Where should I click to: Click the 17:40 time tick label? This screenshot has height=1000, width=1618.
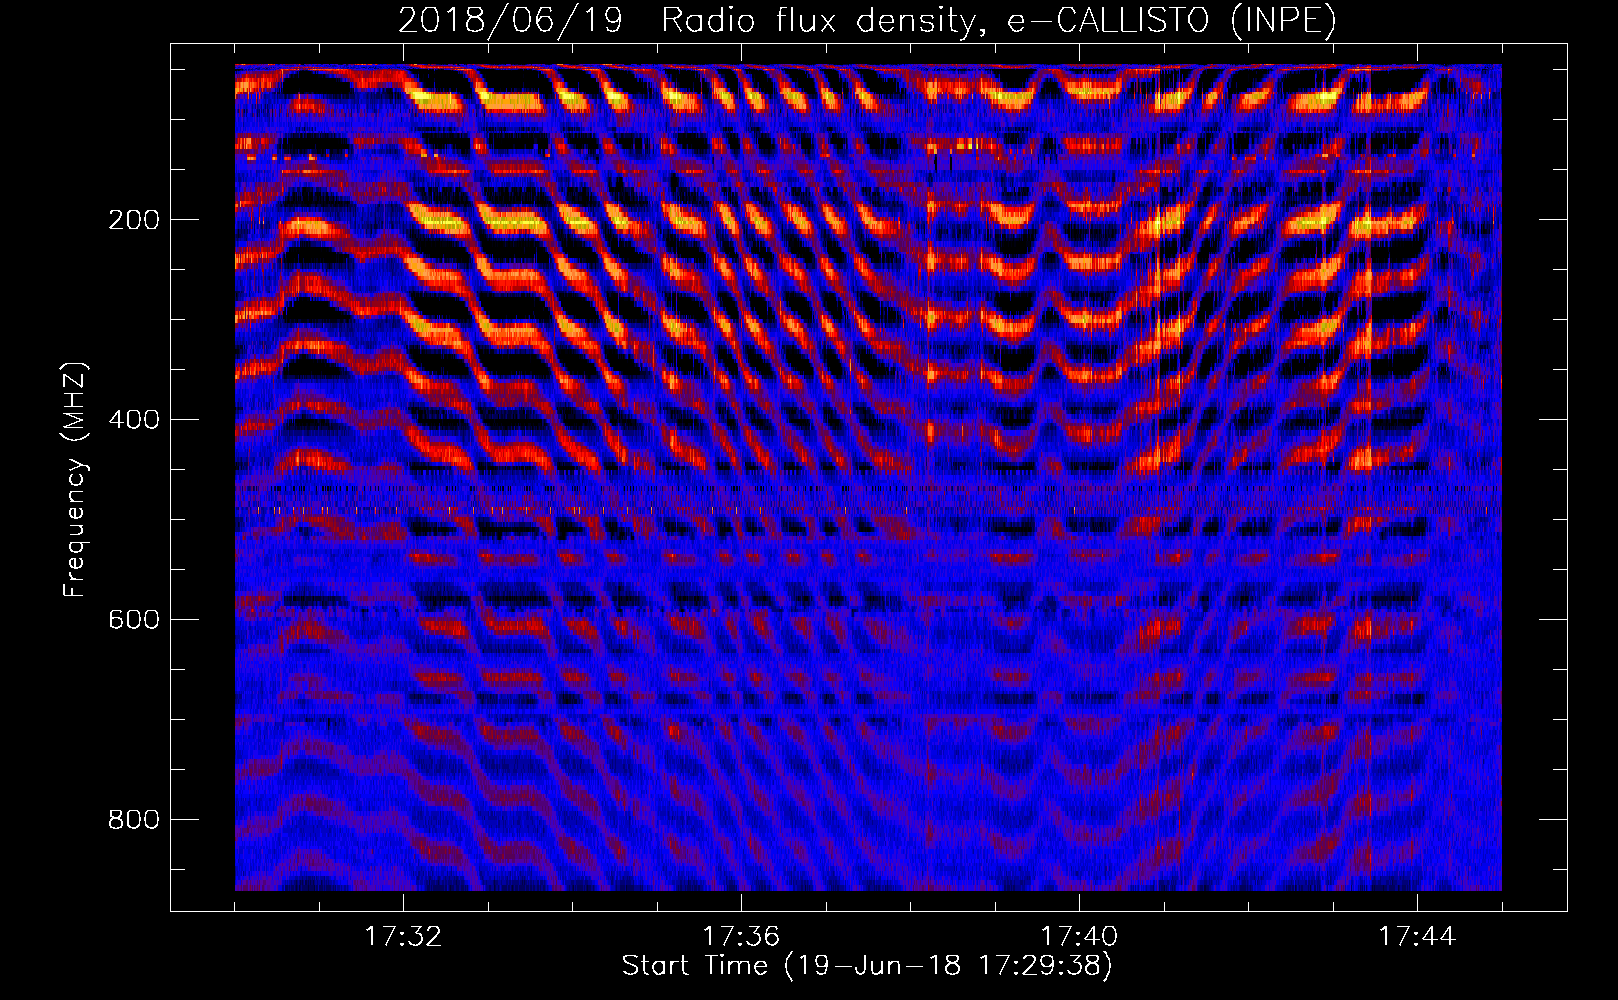[x=1079, y=937]
